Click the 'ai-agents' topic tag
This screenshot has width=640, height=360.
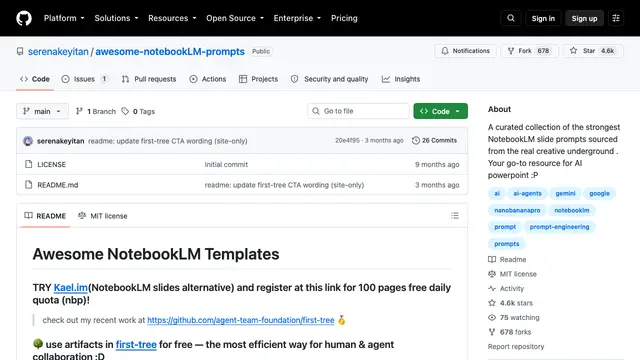(527, 193)
